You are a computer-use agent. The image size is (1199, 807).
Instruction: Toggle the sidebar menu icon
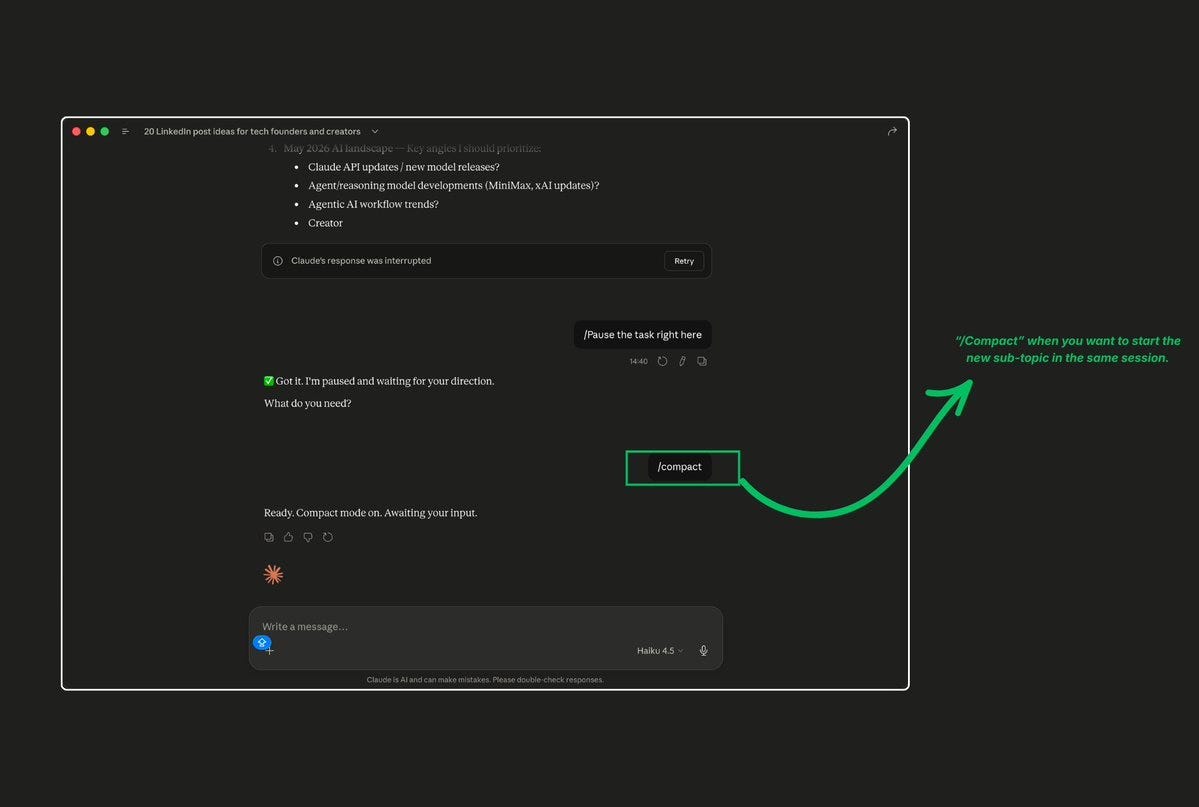(125, 132)
